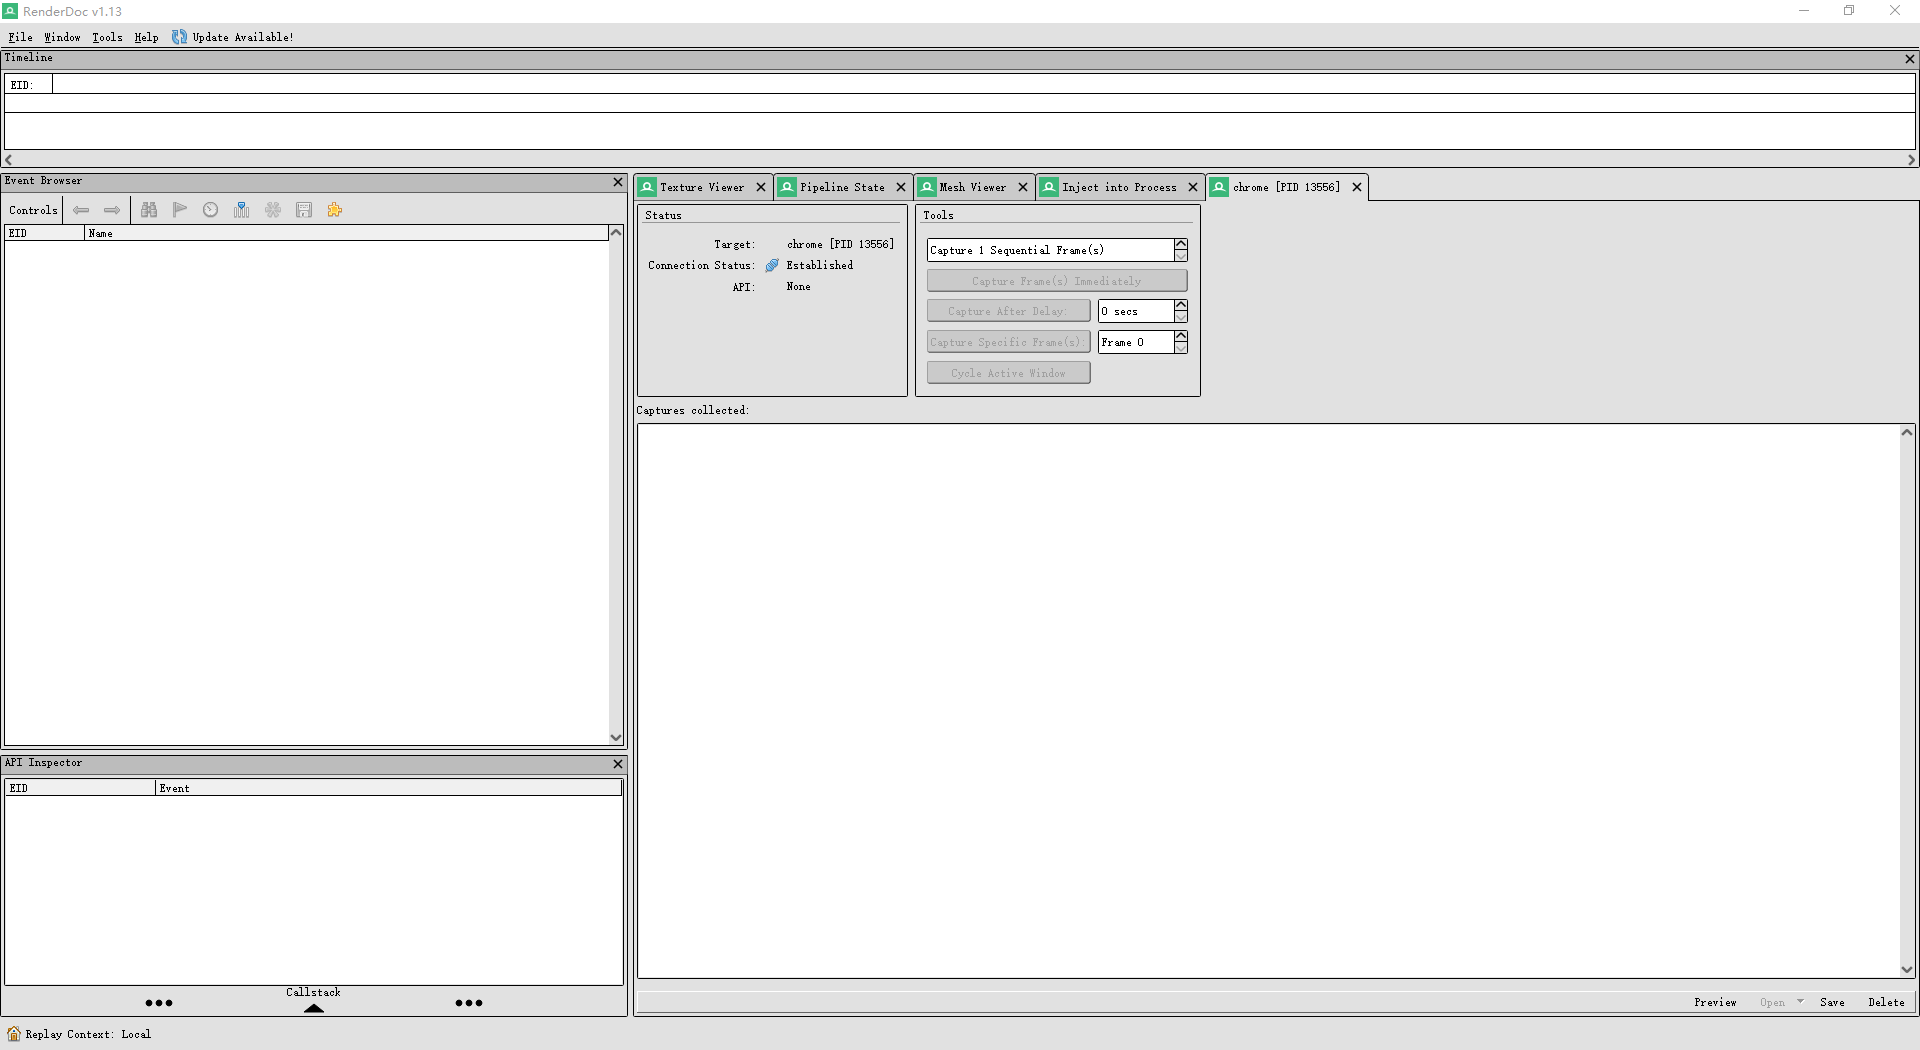Click the Capture After Delay button
The width and height of the screenshot is (1920, 1050).
tap(1008, 311)
